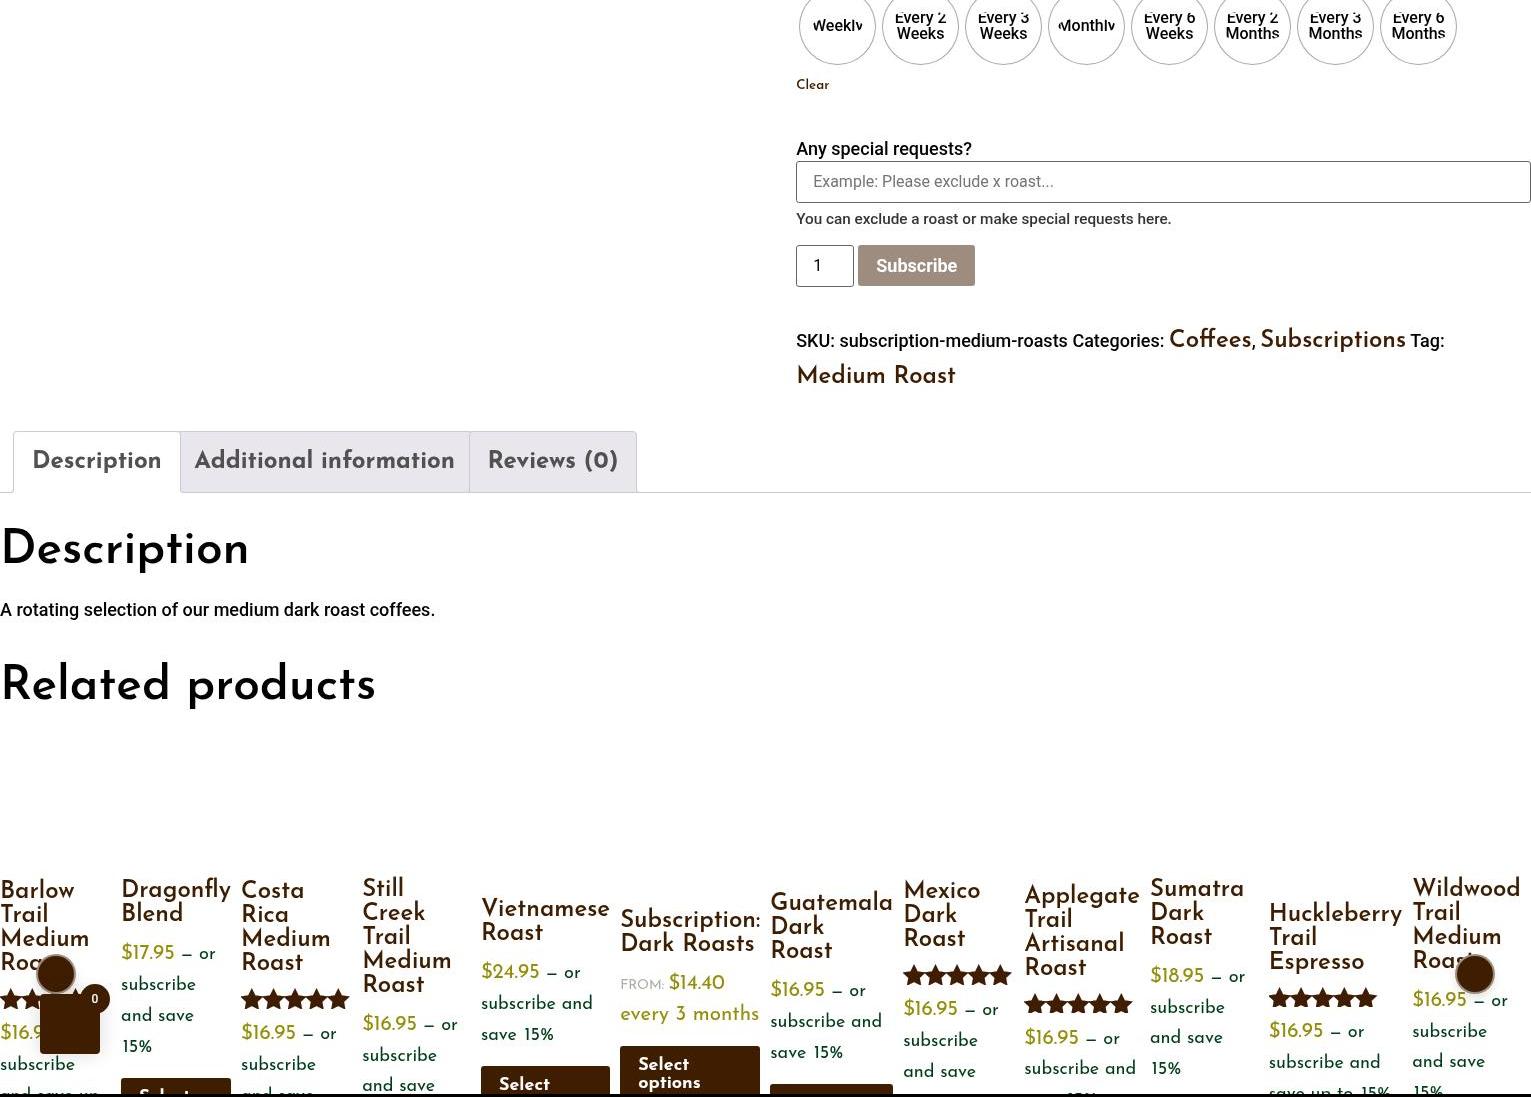
Task: Open the Reviews (0) tab
Action: (x=552, y=461)
